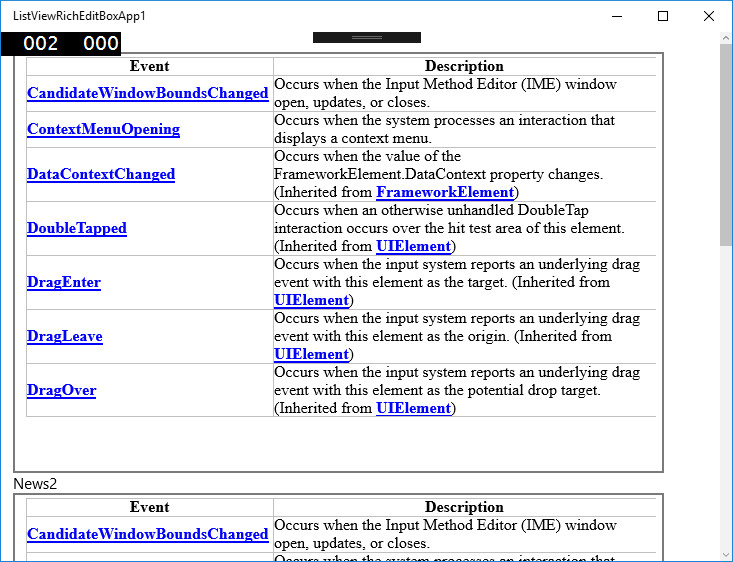The width and height of the screenshot is (733, 562).
Task: Open CandidateWindowBoundsChanged link under News2
Action: 148,534
